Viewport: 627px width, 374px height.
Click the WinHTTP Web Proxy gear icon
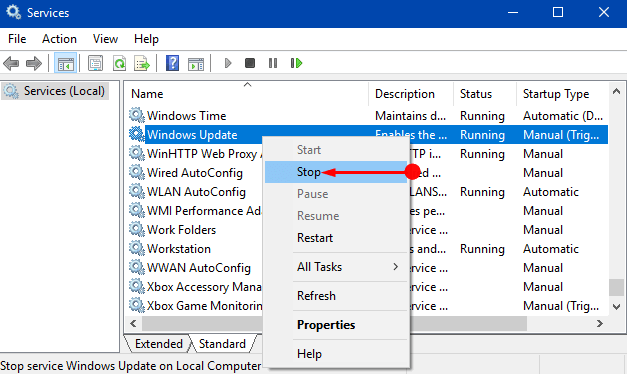click(137, 153)
